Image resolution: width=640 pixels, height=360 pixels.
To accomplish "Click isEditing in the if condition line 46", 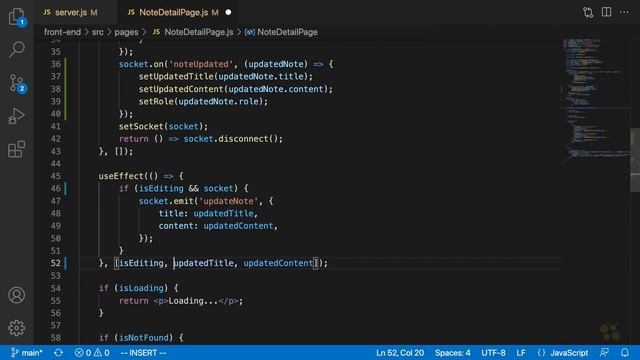I will (161, 189).
